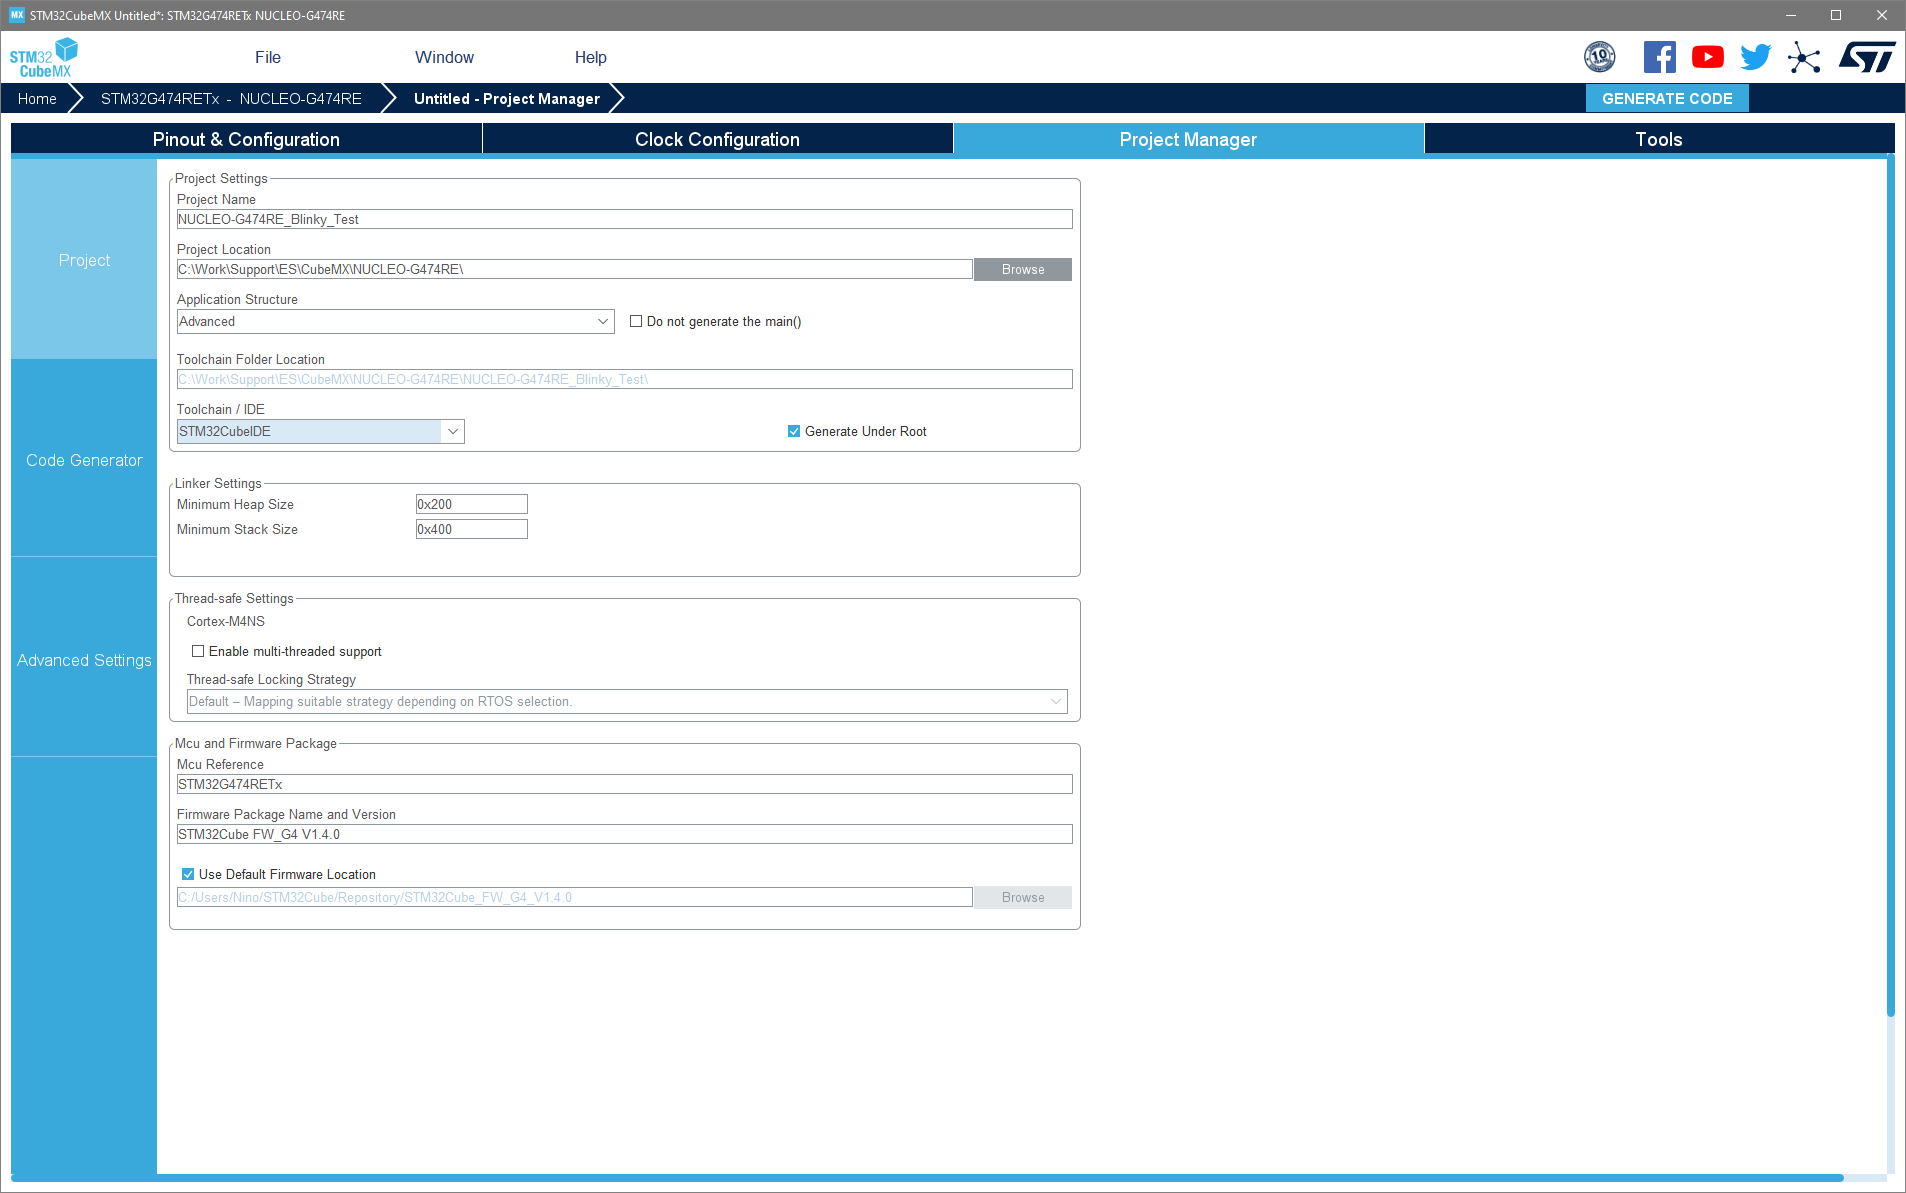The height and width of the screenshot is (1193, 1906).
Task: Open the File menu
Action: [267, 57]
